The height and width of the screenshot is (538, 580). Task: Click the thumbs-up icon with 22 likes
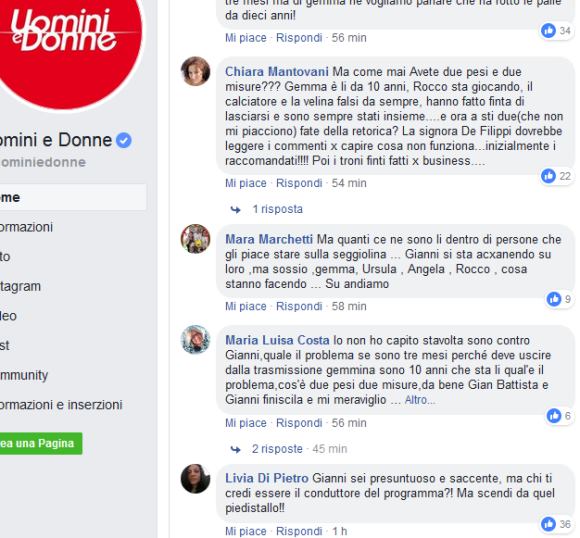pyautogui.click(x=548, y=176)
